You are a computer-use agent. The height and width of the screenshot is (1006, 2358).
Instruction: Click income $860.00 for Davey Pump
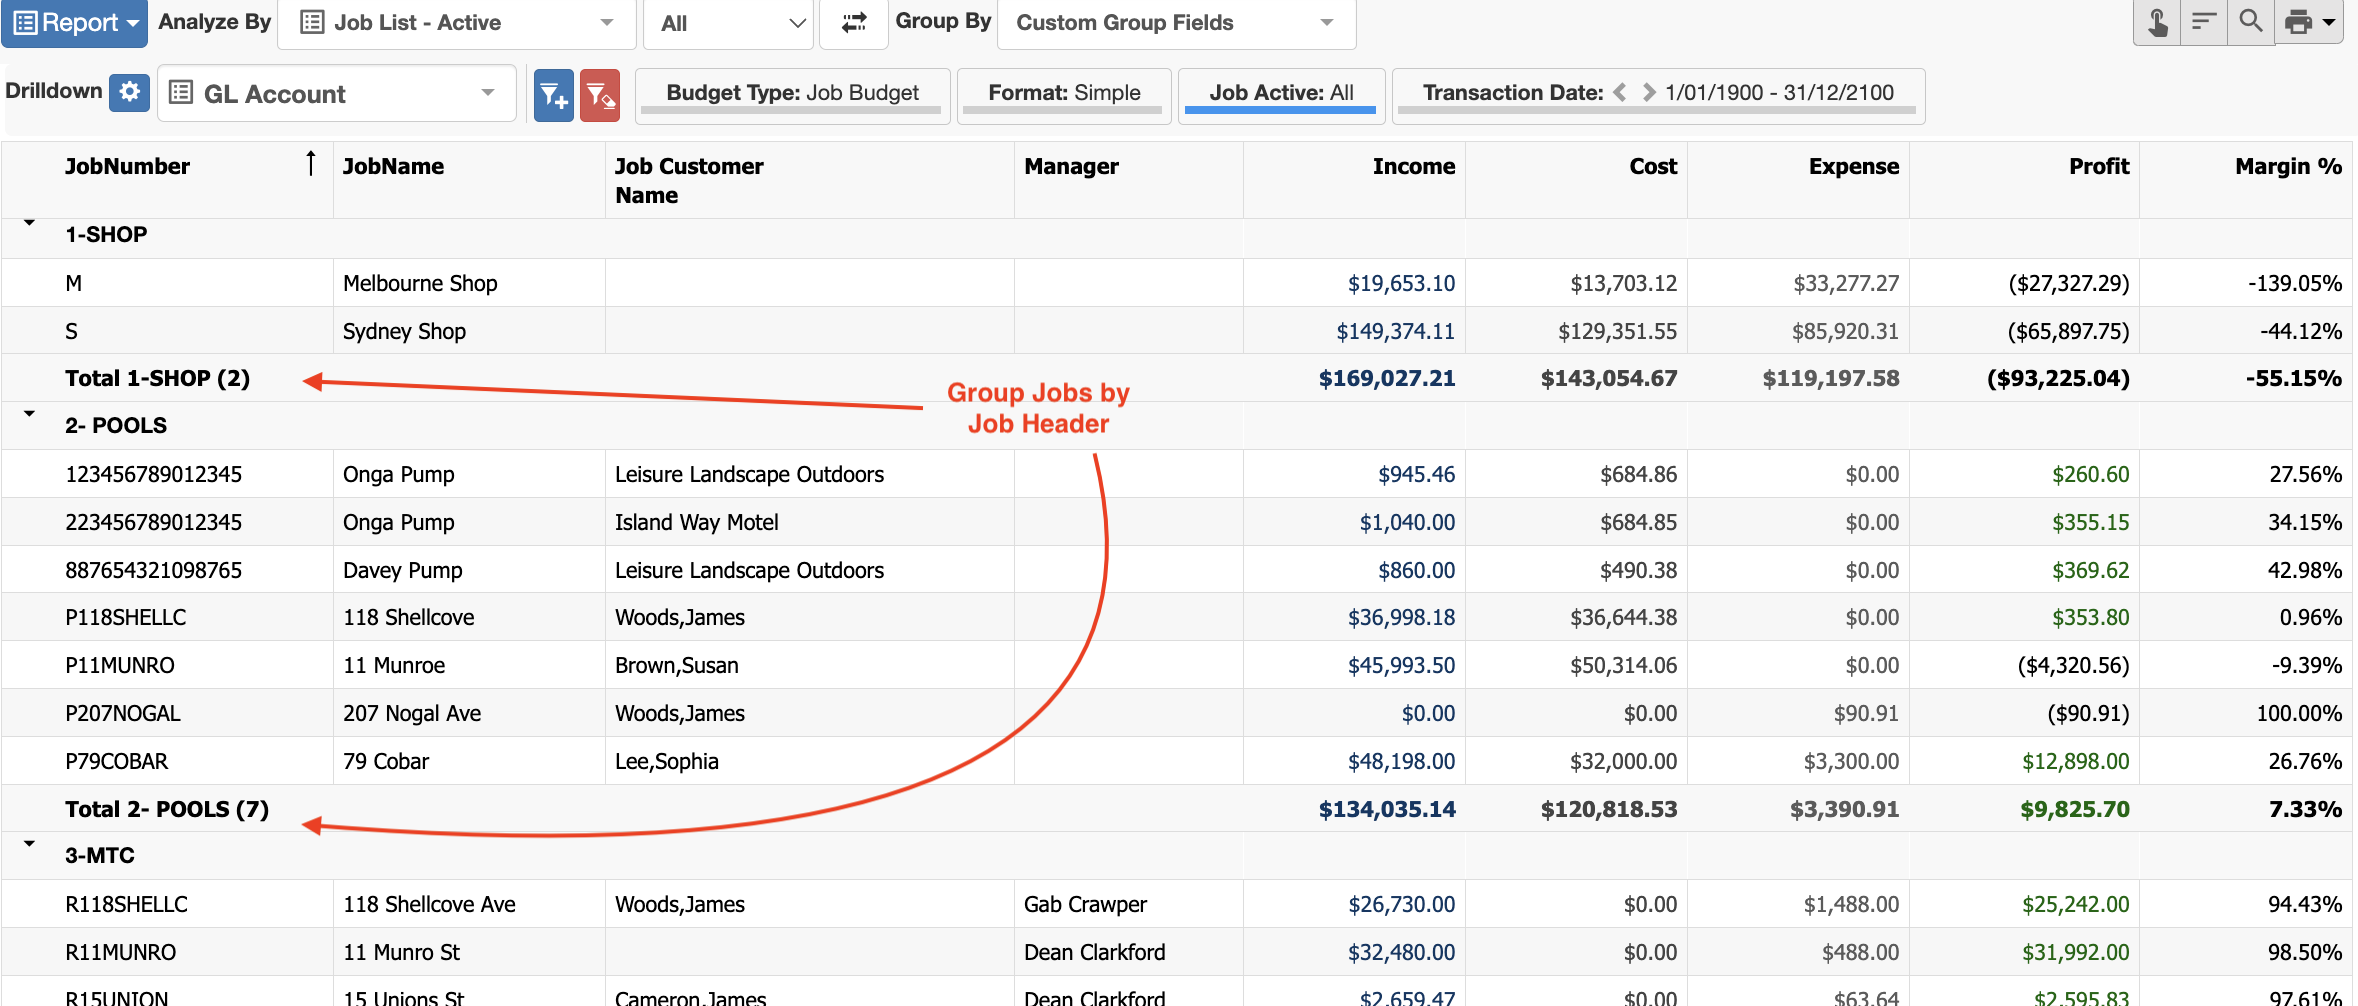pos(1416,570)
